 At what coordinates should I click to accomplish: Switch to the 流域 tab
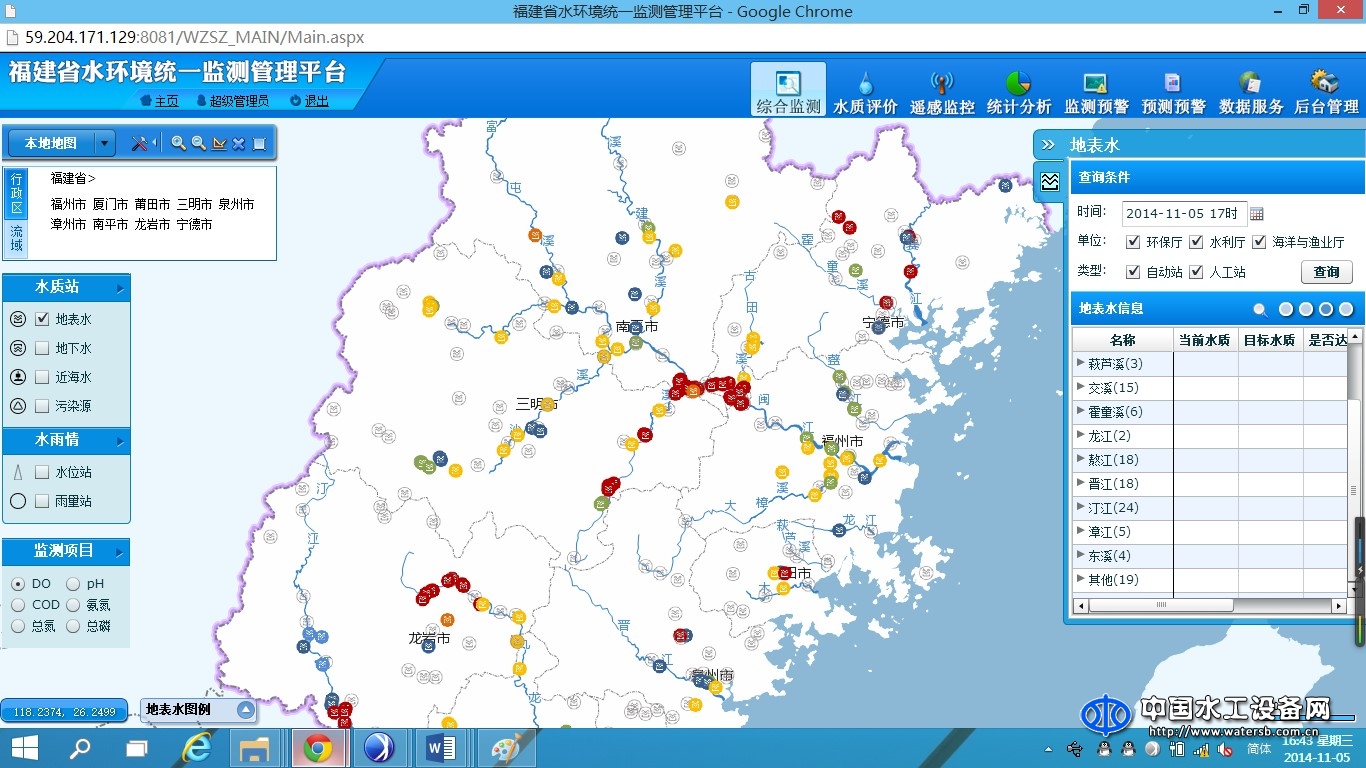tap(16, 237)
